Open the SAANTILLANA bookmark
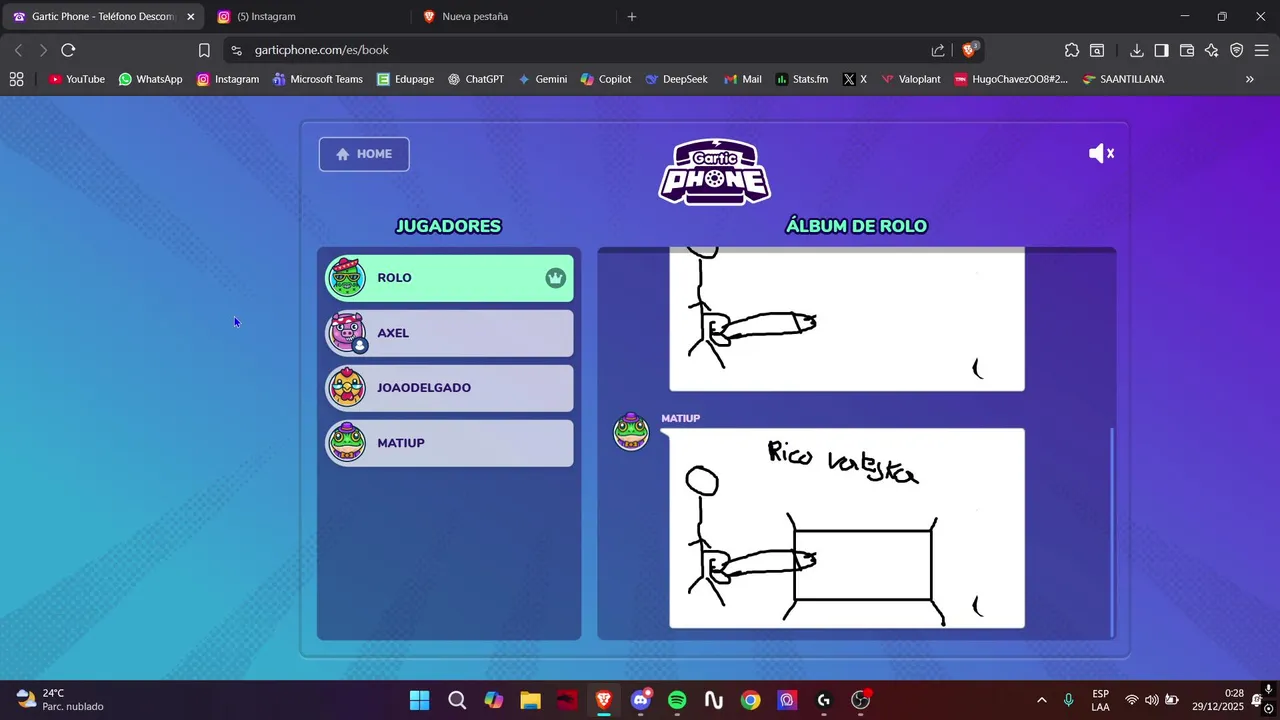Image resolution: width=1280 pixels, height=720 pixels. [1123, 79]
